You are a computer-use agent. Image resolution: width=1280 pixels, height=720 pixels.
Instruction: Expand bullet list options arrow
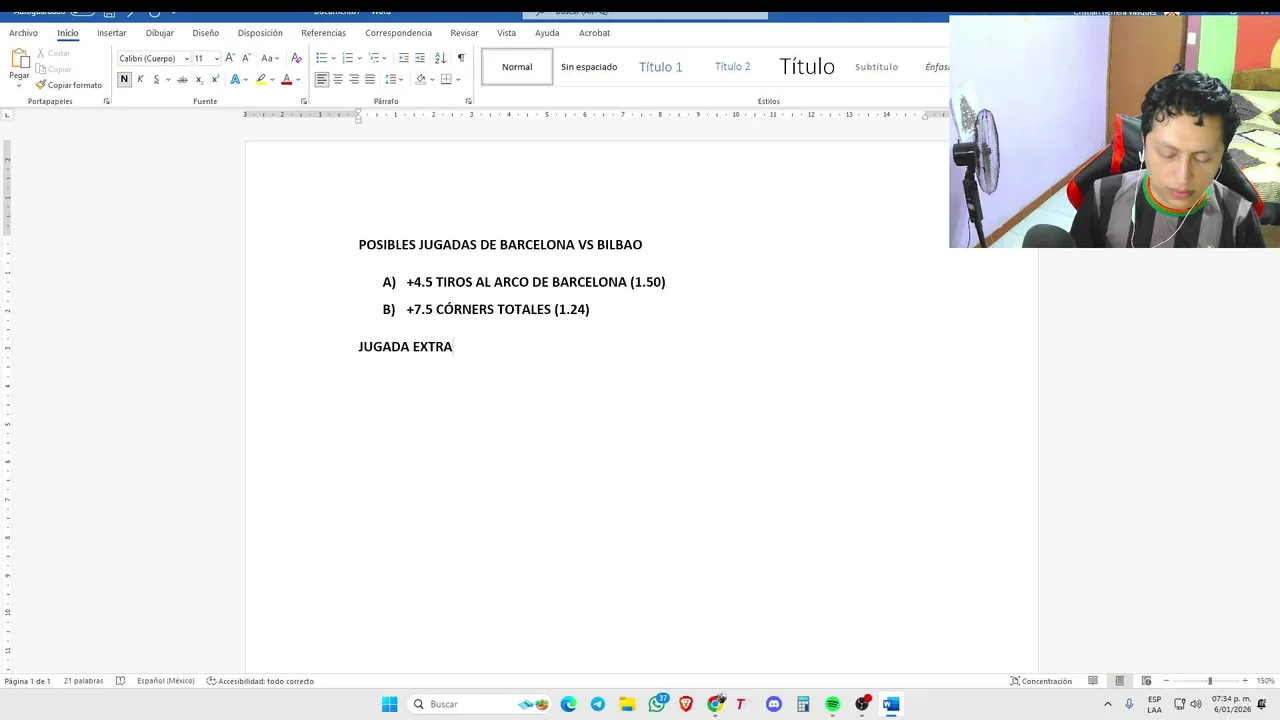point(333,58)
